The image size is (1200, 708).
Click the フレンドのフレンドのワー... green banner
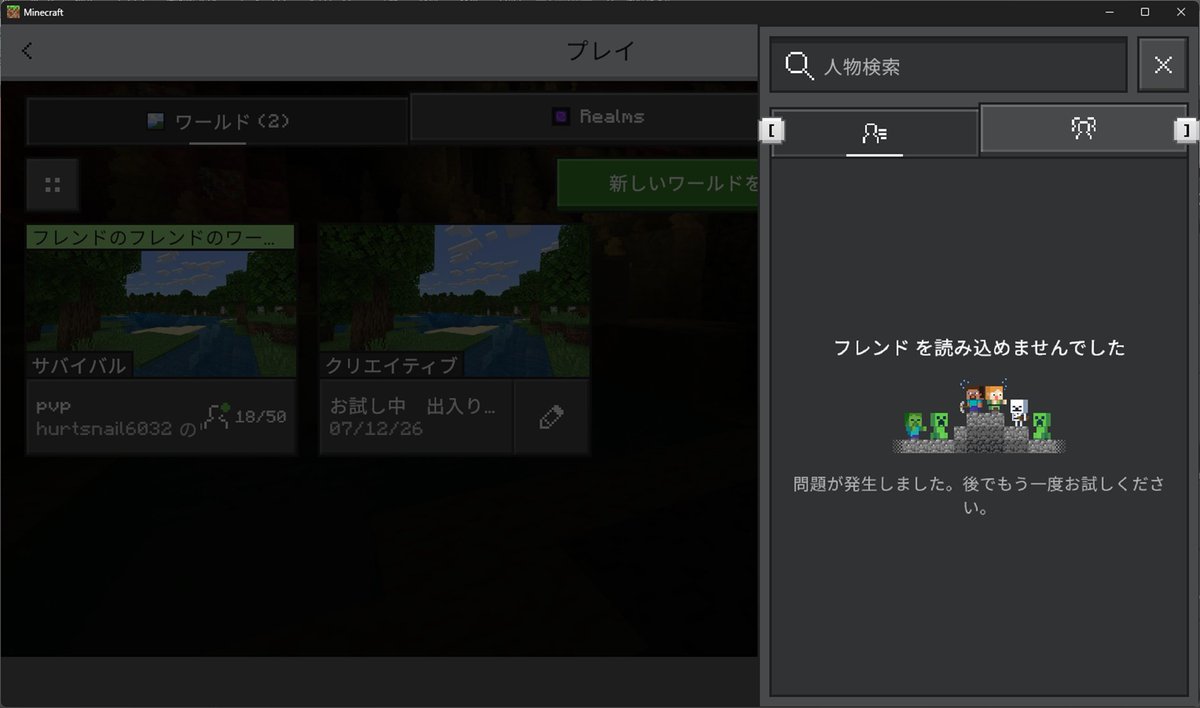tap(160, 237)
